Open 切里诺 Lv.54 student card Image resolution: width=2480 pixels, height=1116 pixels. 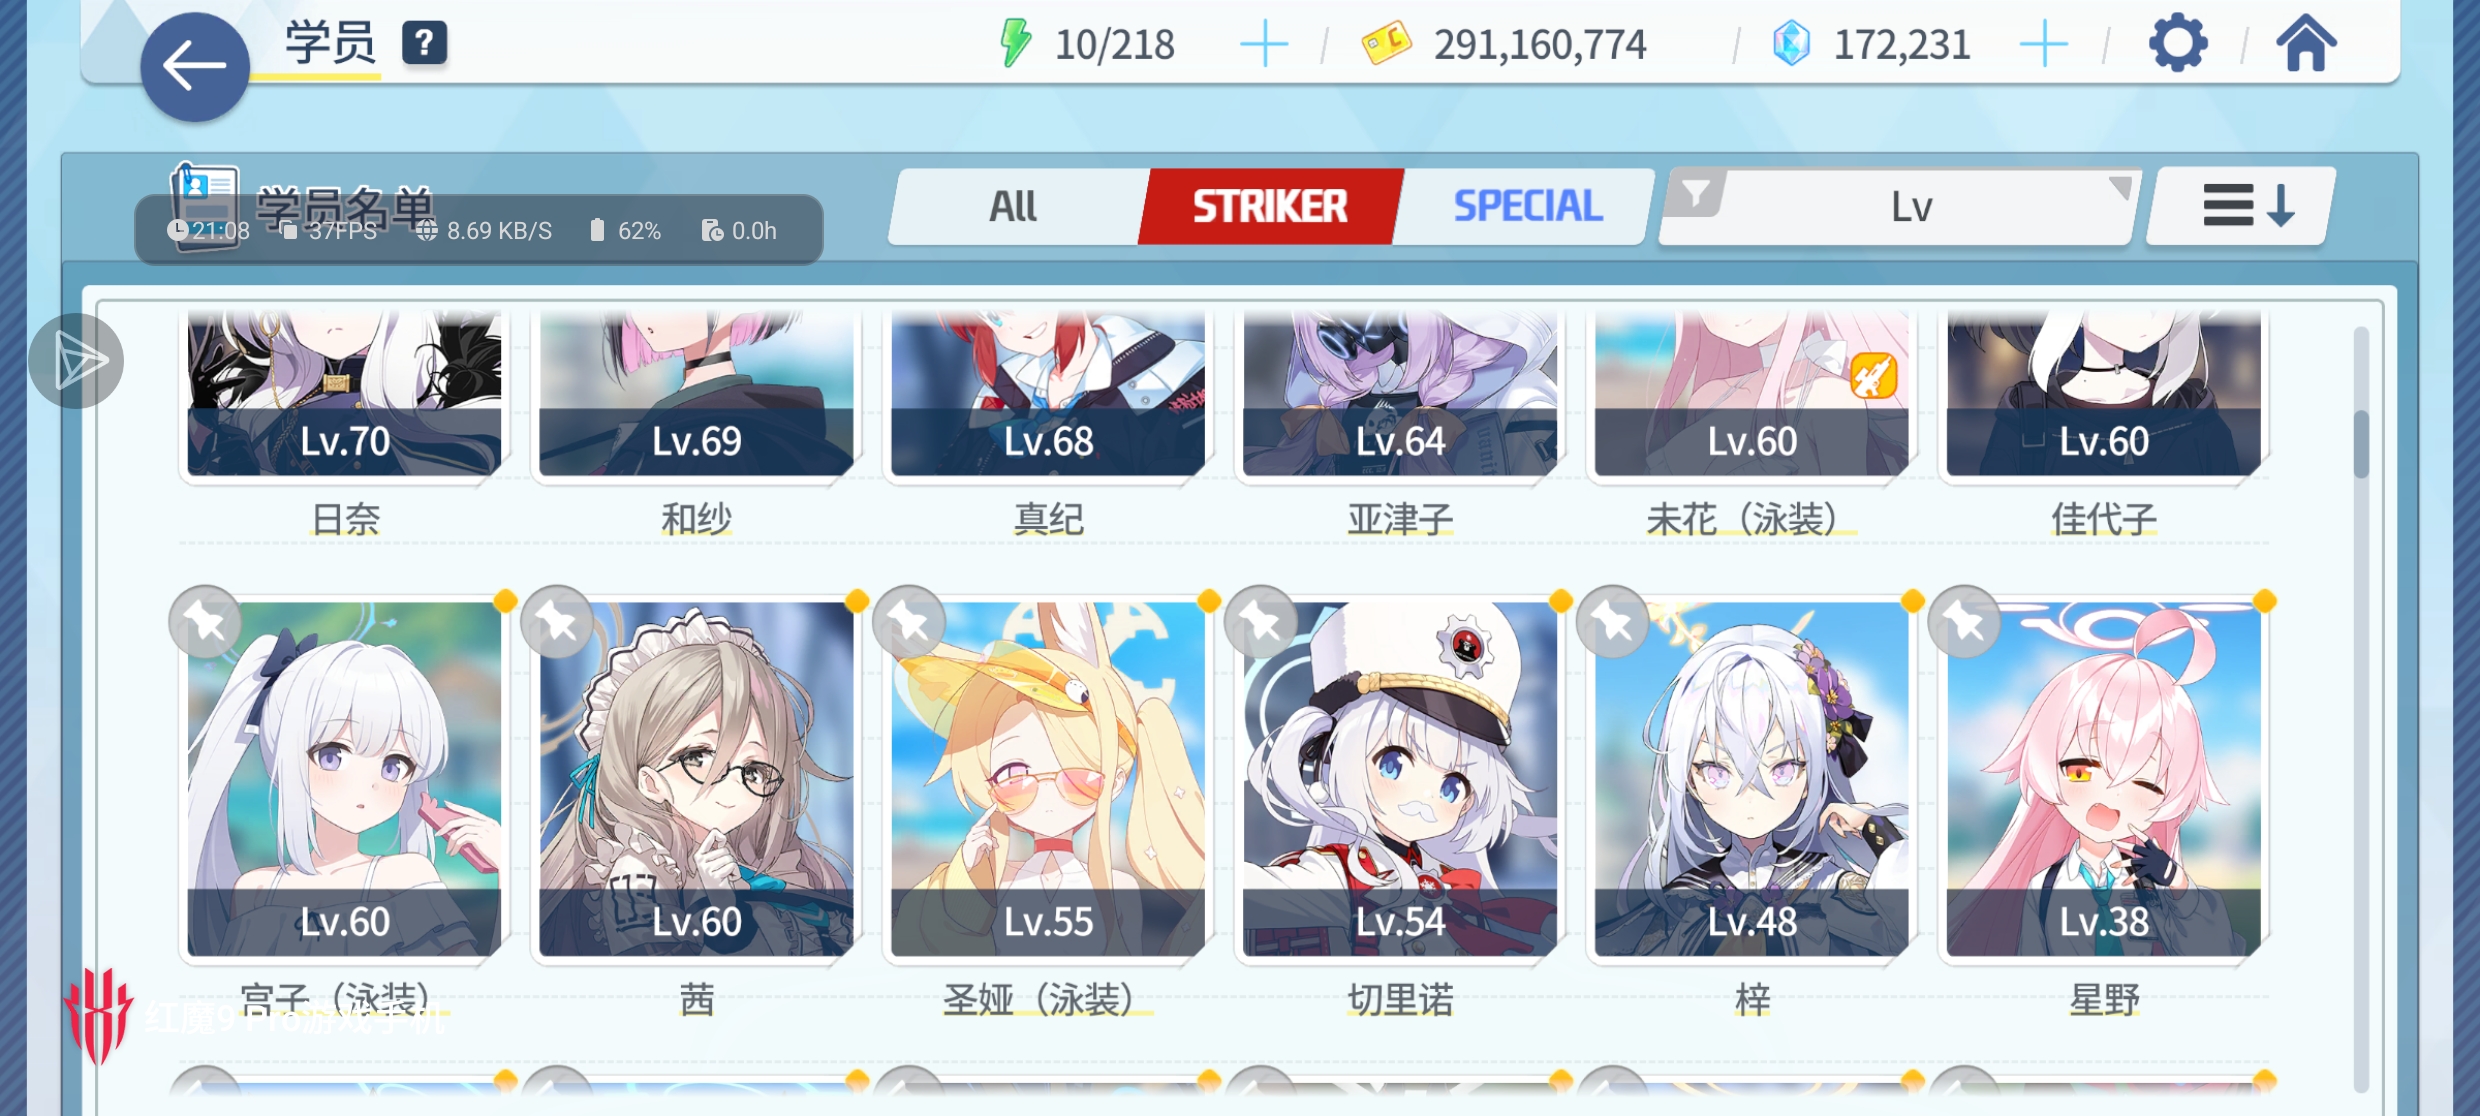1400,779
